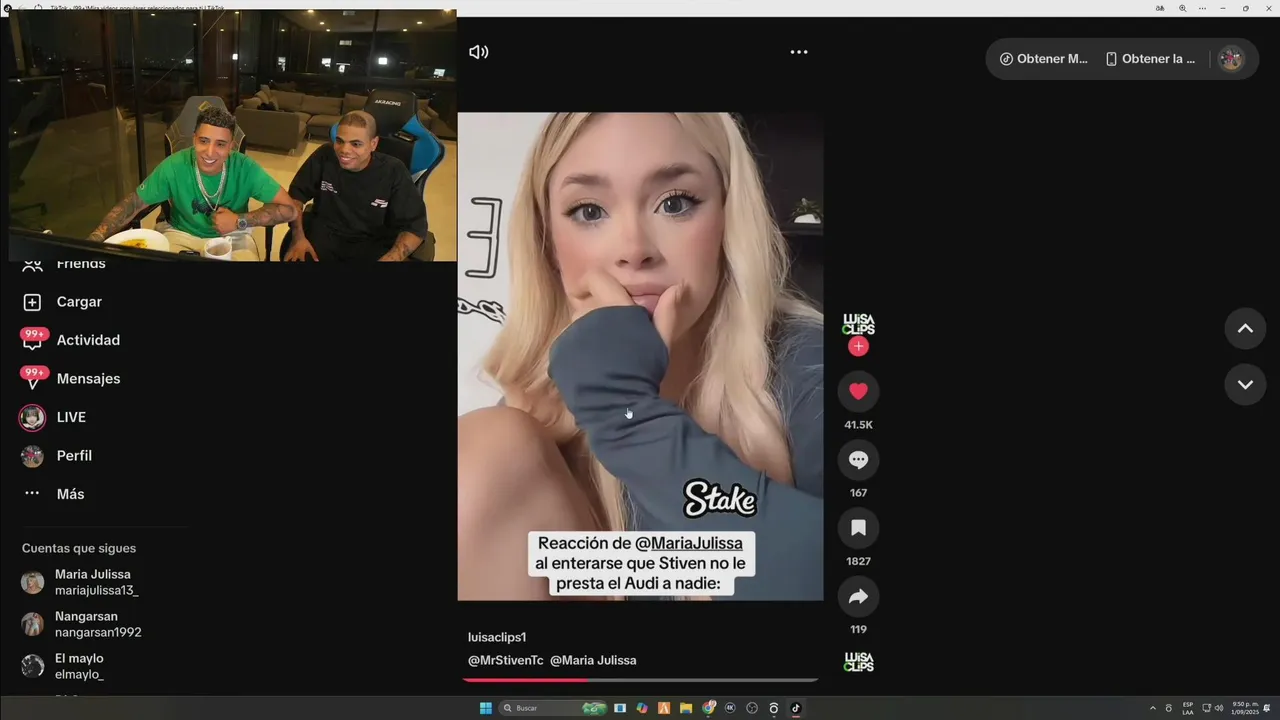
Task: Open the clock showing 9:50 p. m.
Action: click(x=1246, y=708)
